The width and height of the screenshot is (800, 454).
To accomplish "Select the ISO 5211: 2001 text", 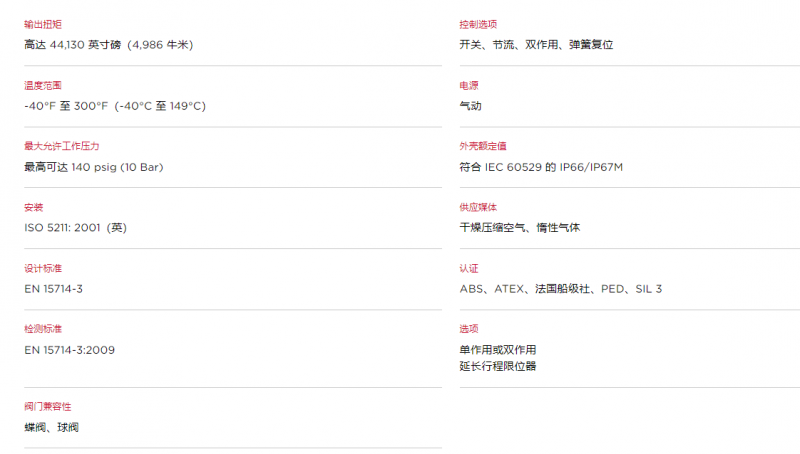I will point(62,228).
